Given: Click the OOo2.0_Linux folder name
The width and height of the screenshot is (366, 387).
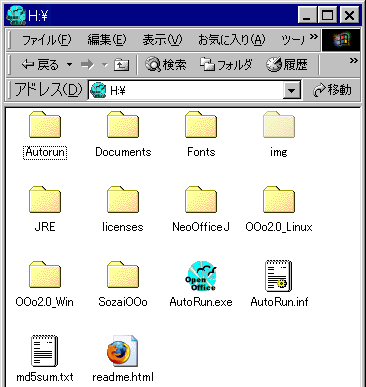Looking at the screenshot, I should click(x=279, y=227).
